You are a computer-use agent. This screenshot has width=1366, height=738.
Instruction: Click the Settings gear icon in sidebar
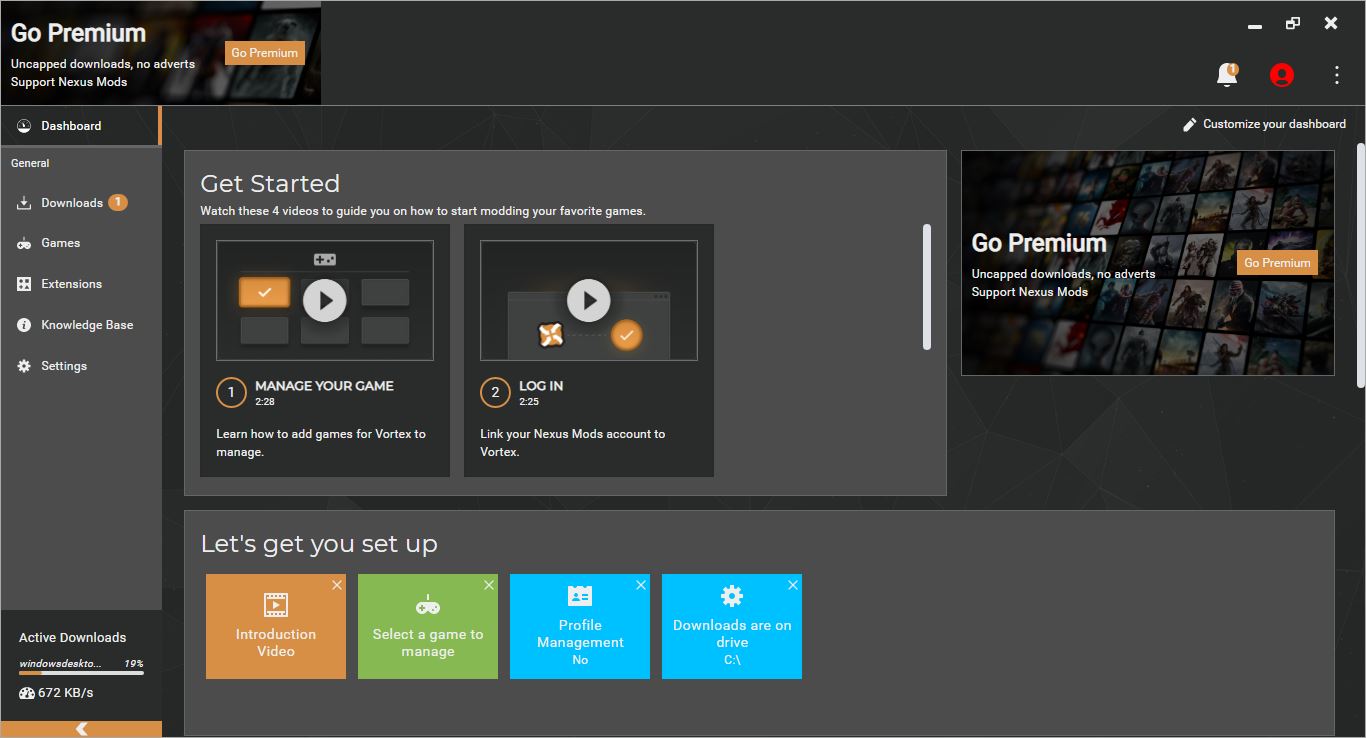coord(24,366)
